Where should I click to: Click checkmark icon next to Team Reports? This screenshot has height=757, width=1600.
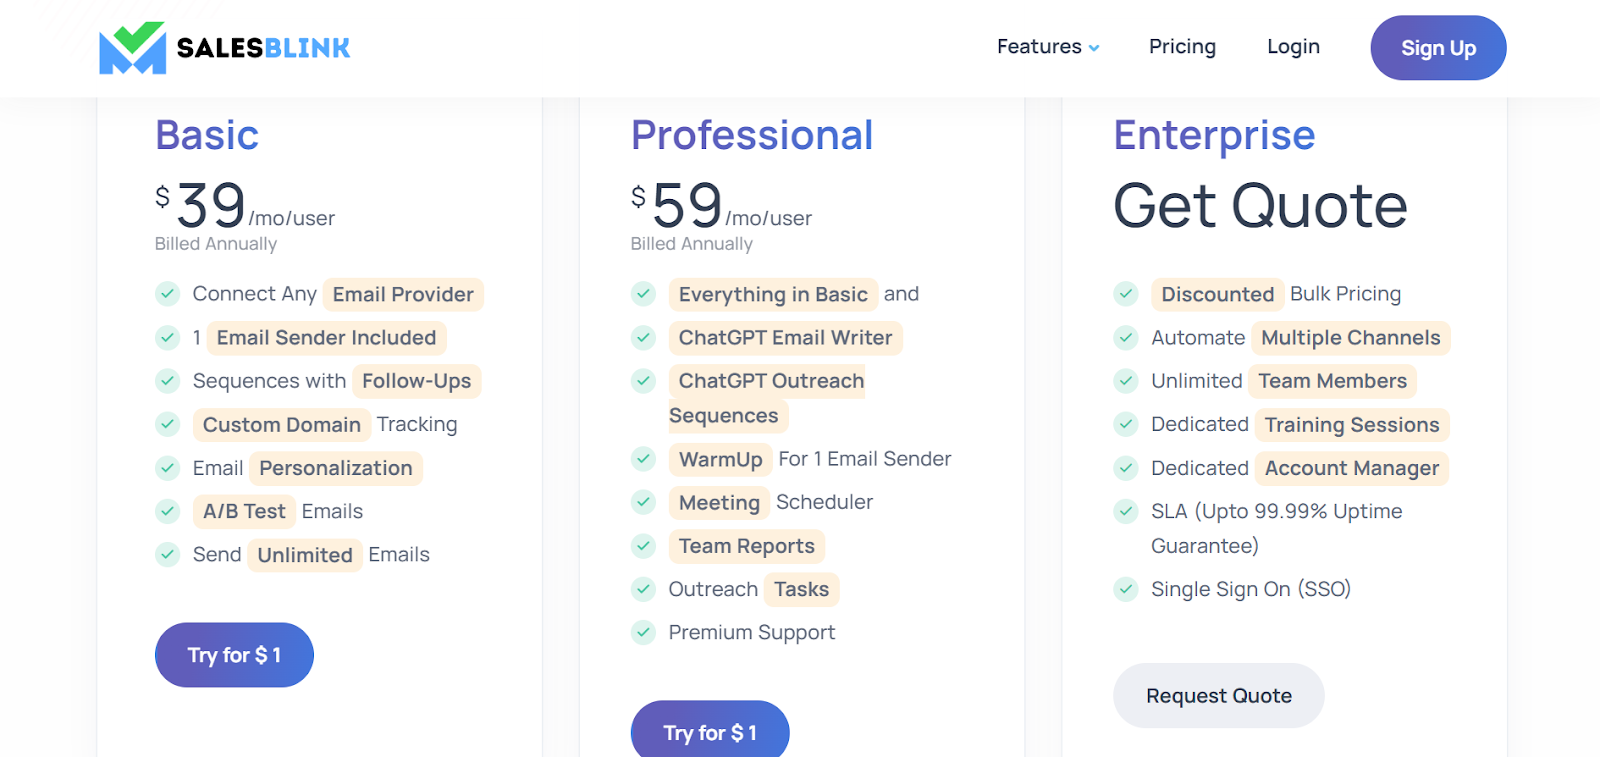pos(643,546)
